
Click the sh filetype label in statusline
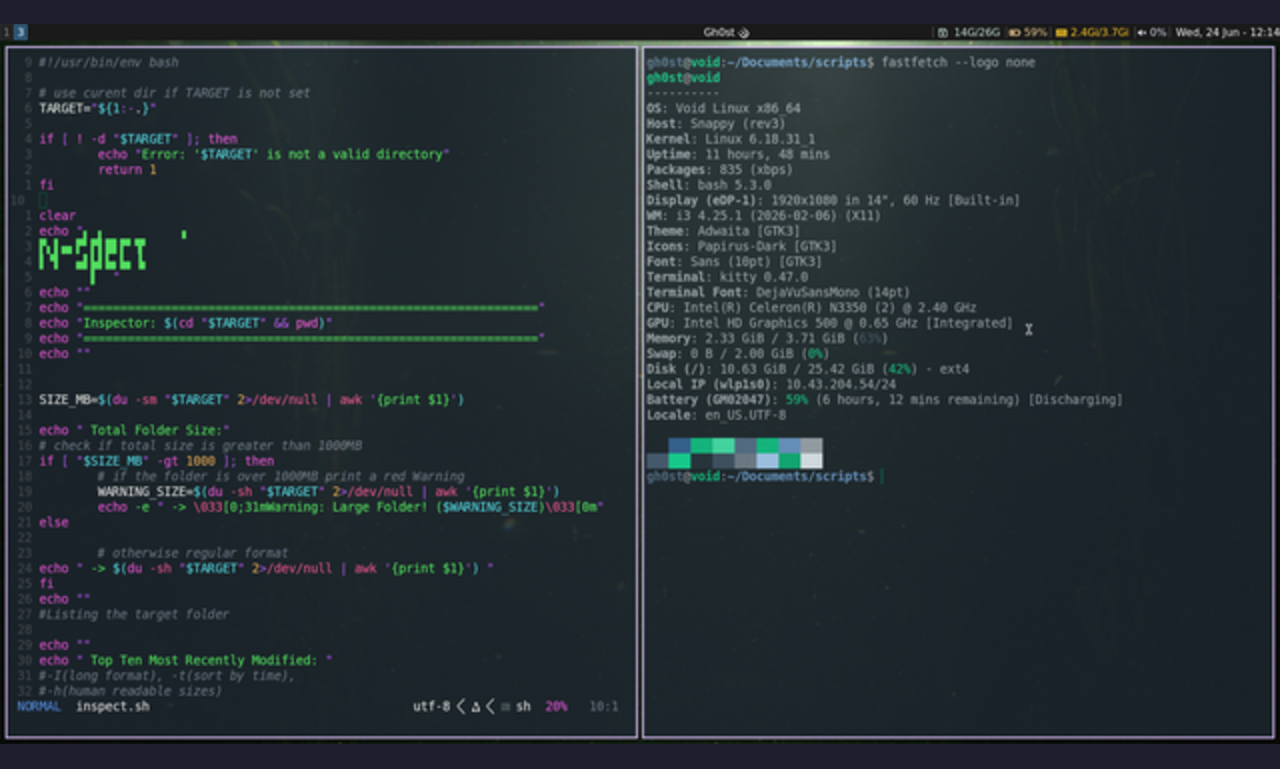click(x=523, y=706)
